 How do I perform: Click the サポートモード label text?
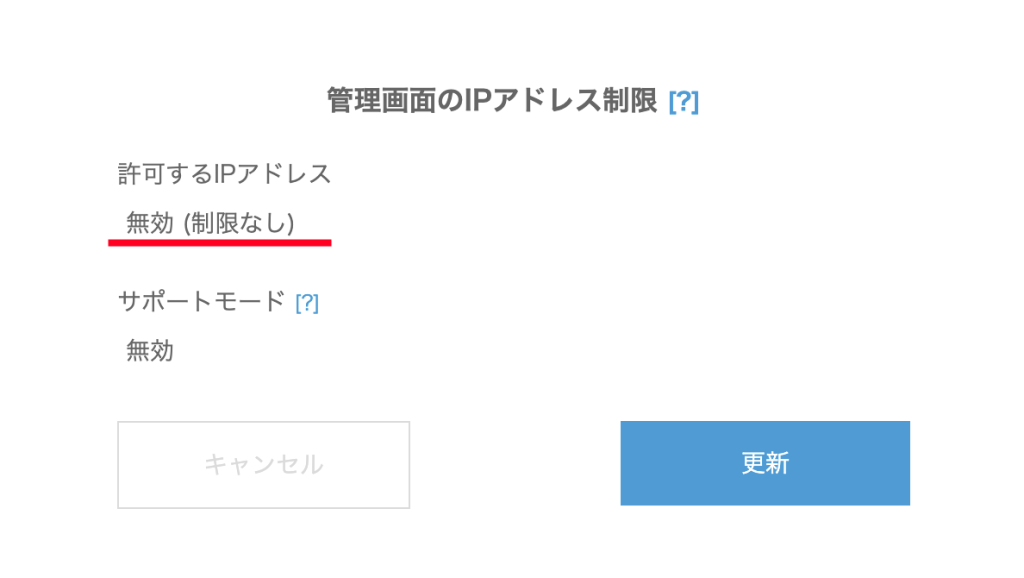pyautogui.click(x=201, y=301)
